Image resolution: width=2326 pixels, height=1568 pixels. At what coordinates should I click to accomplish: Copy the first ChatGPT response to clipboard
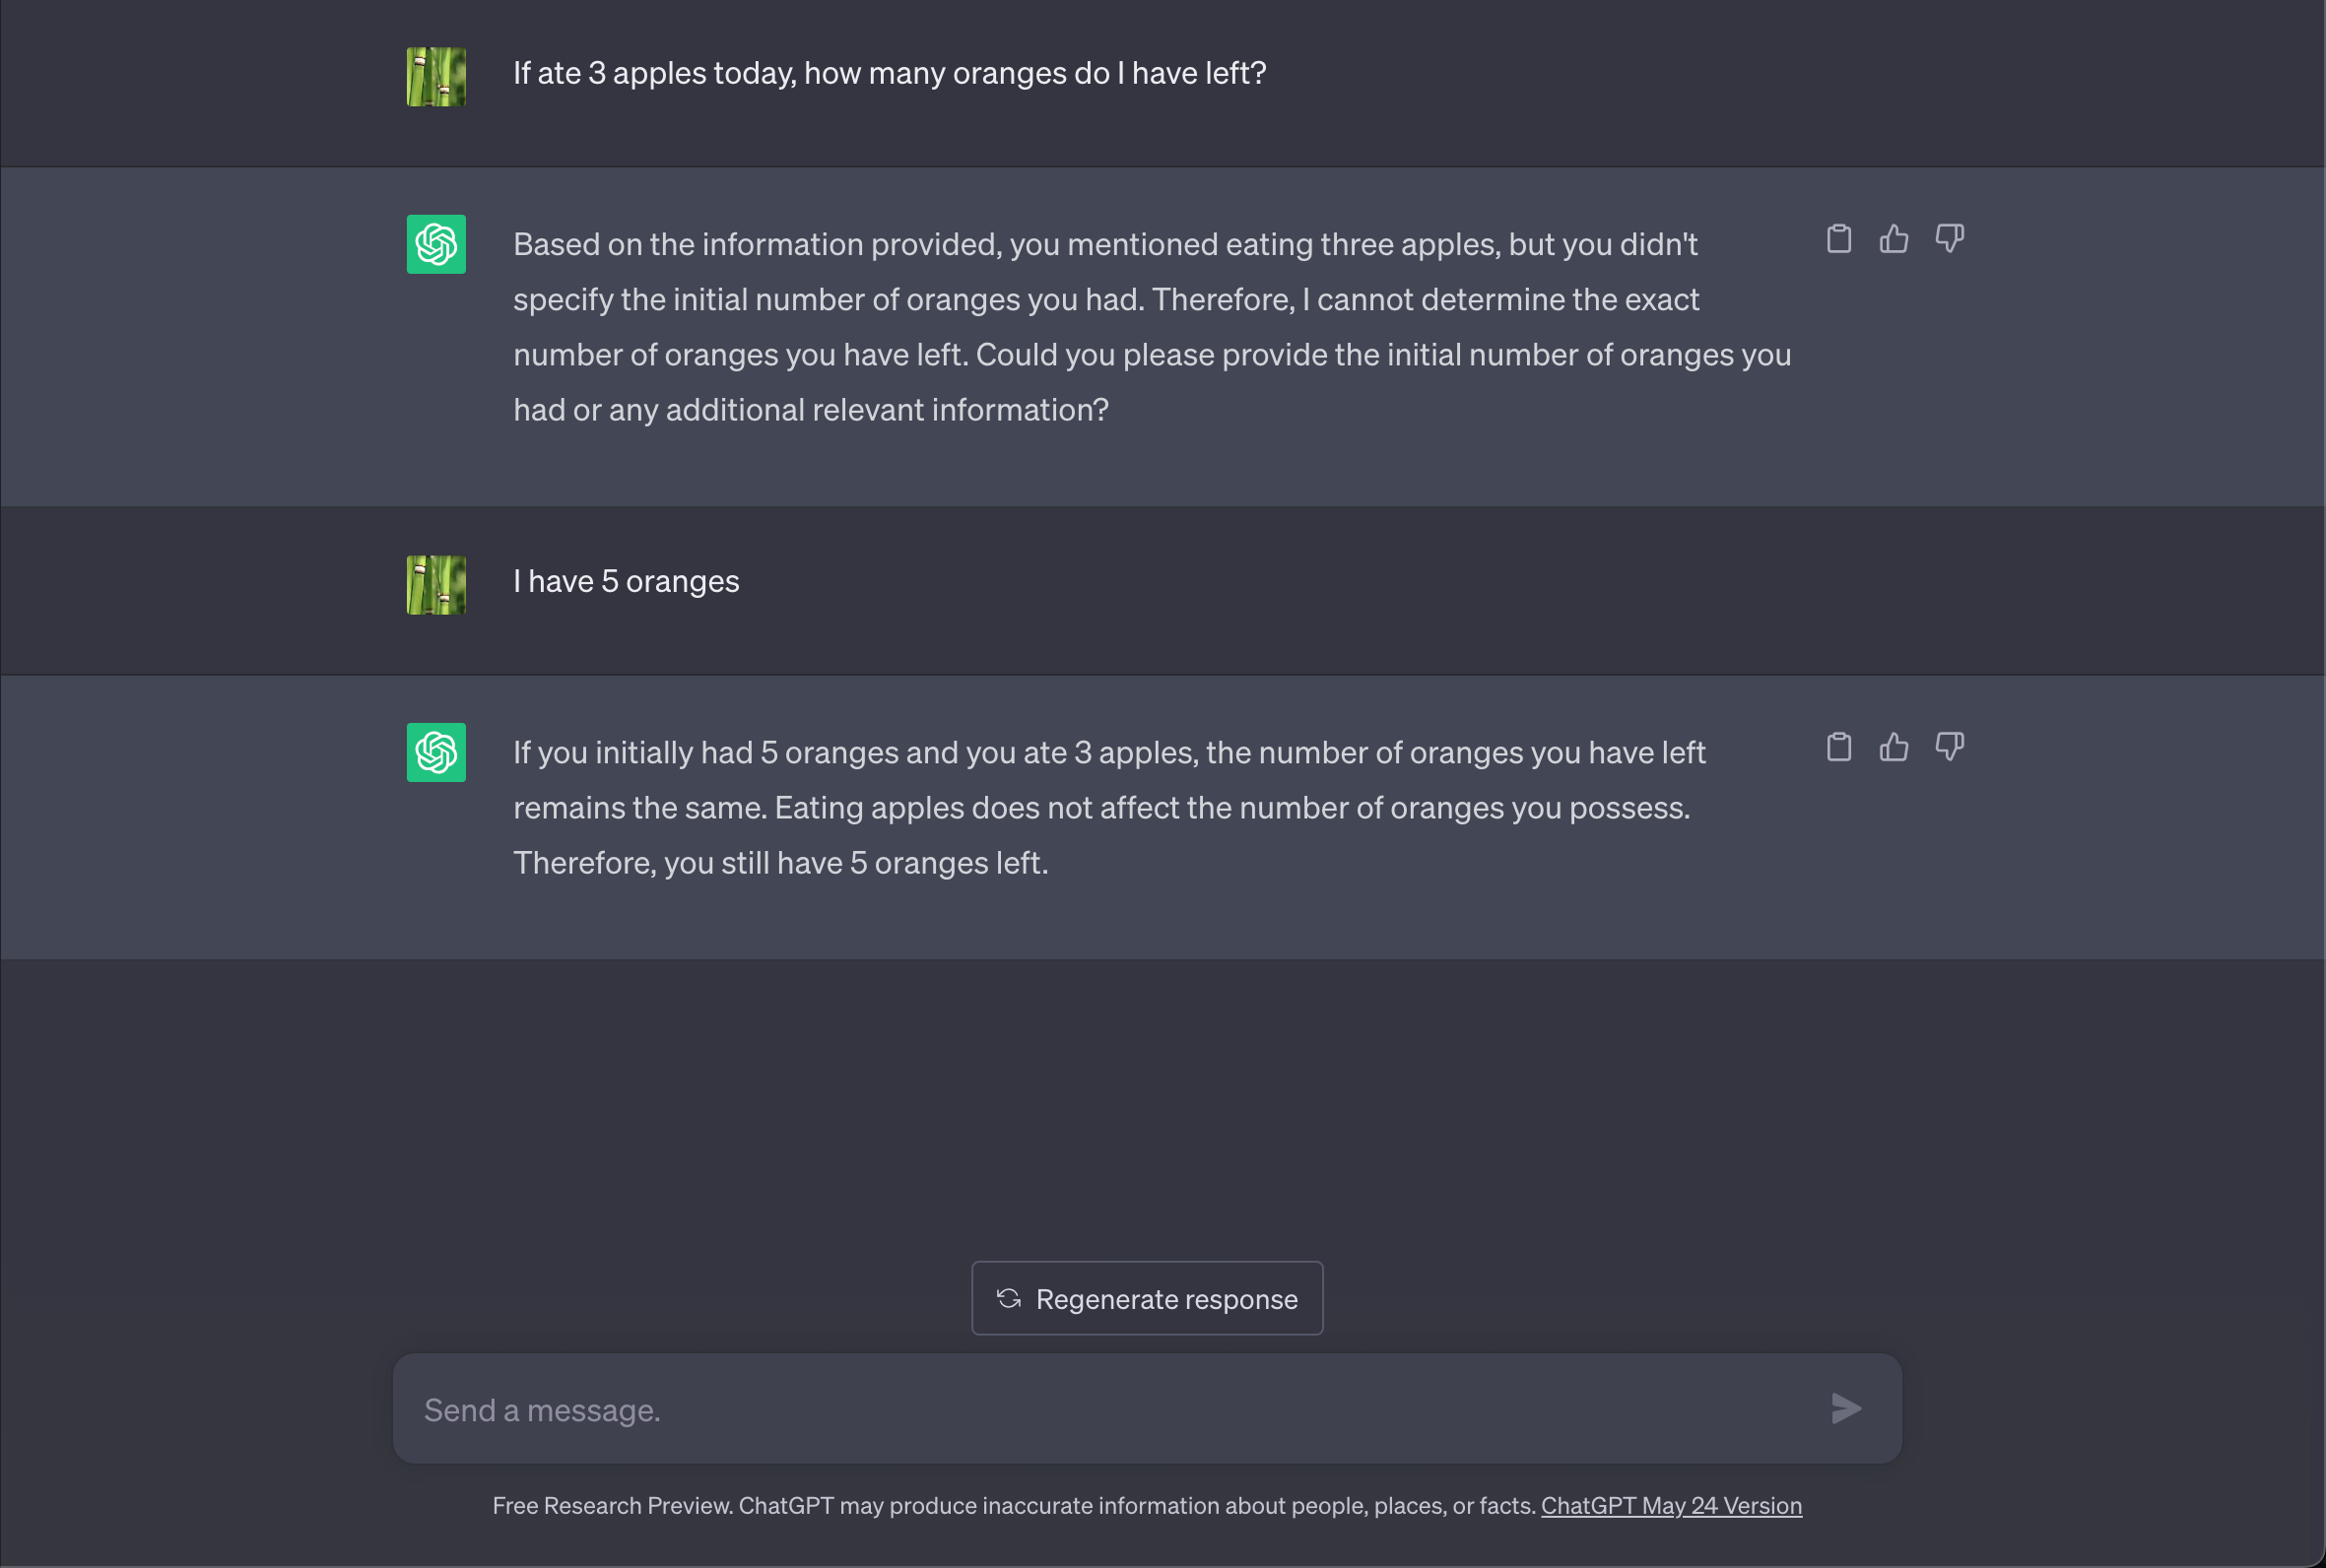click(x=1839, y=239)
